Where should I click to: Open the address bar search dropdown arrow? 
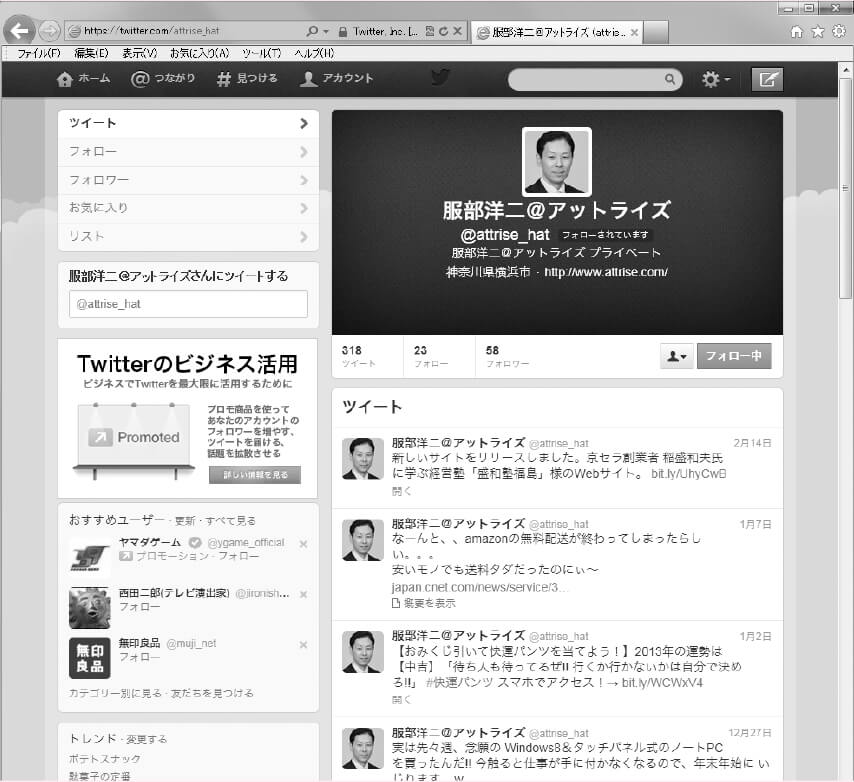(x=326, y=32)
